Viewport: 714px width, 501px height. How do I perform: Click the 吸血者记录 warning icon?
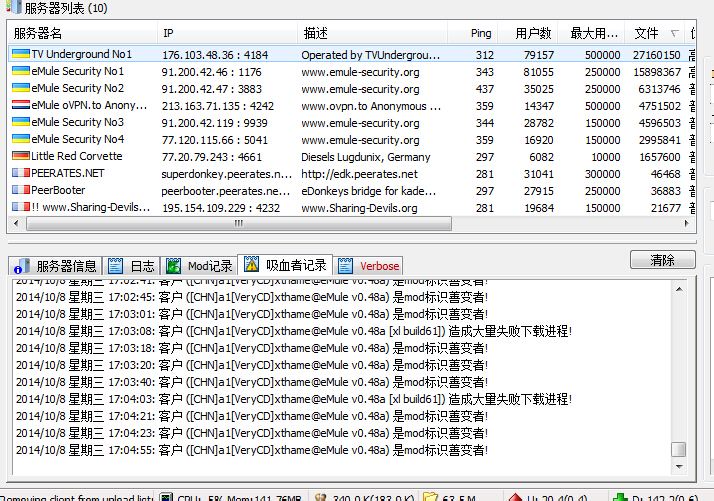[x=251, y=264]
